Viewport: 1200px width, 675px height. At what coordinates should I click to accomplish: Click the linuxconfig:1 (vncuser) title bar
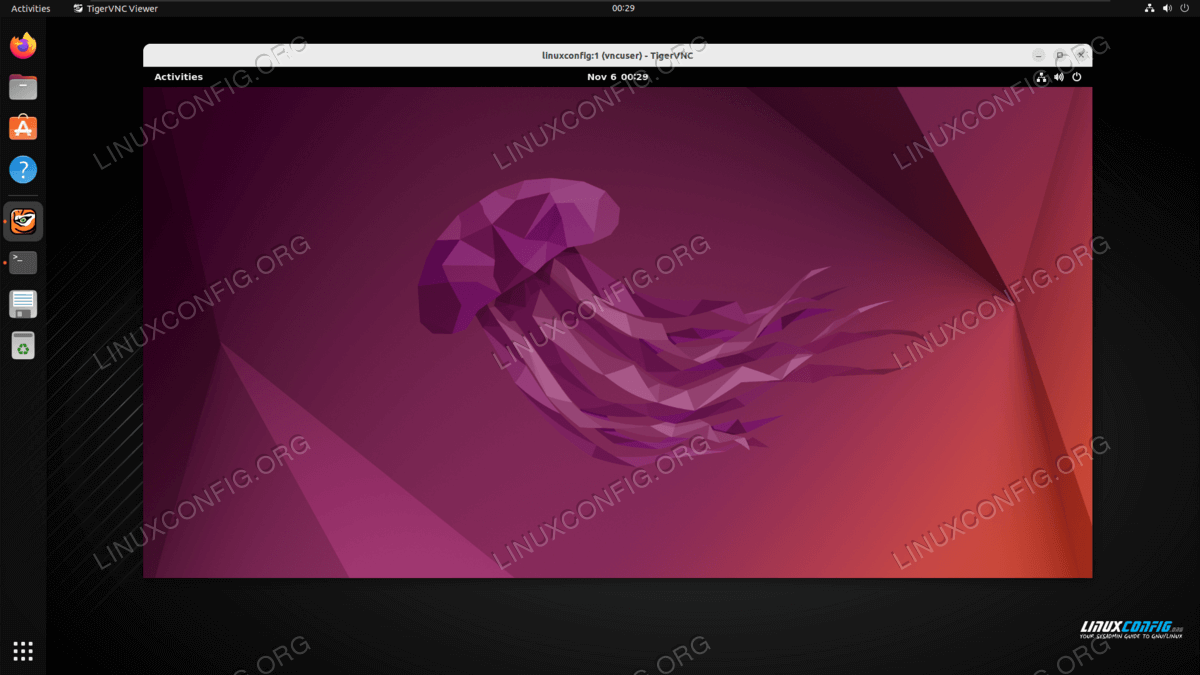617,55
